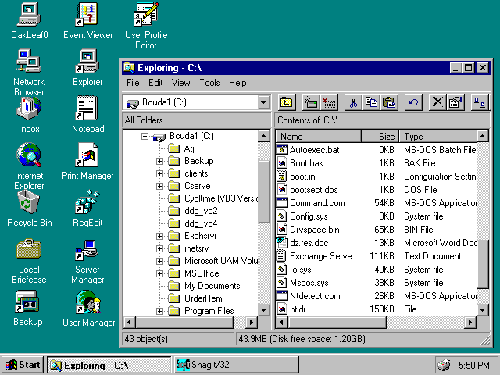Click the Undo arrow toolbar icon

(x=414, y=103)
